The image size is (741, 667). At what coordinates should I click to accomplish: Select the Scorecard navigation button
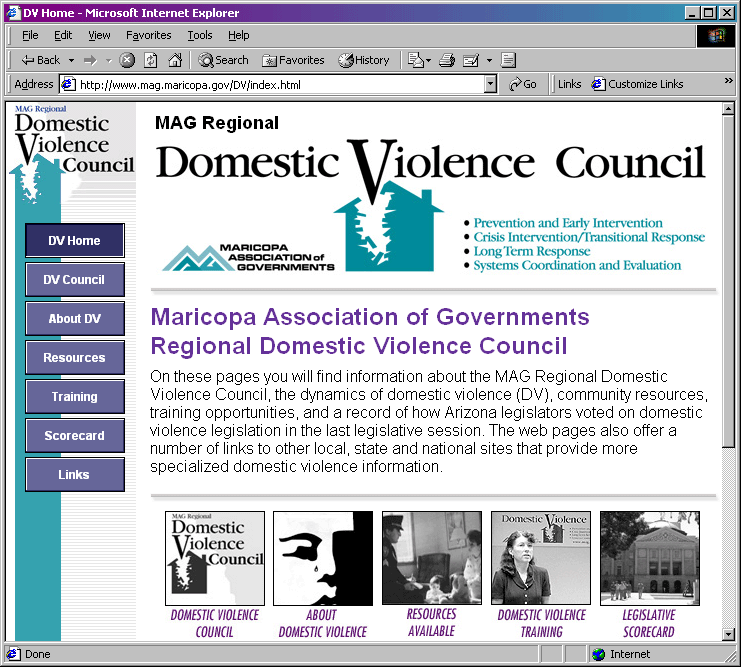click(75, 436)
